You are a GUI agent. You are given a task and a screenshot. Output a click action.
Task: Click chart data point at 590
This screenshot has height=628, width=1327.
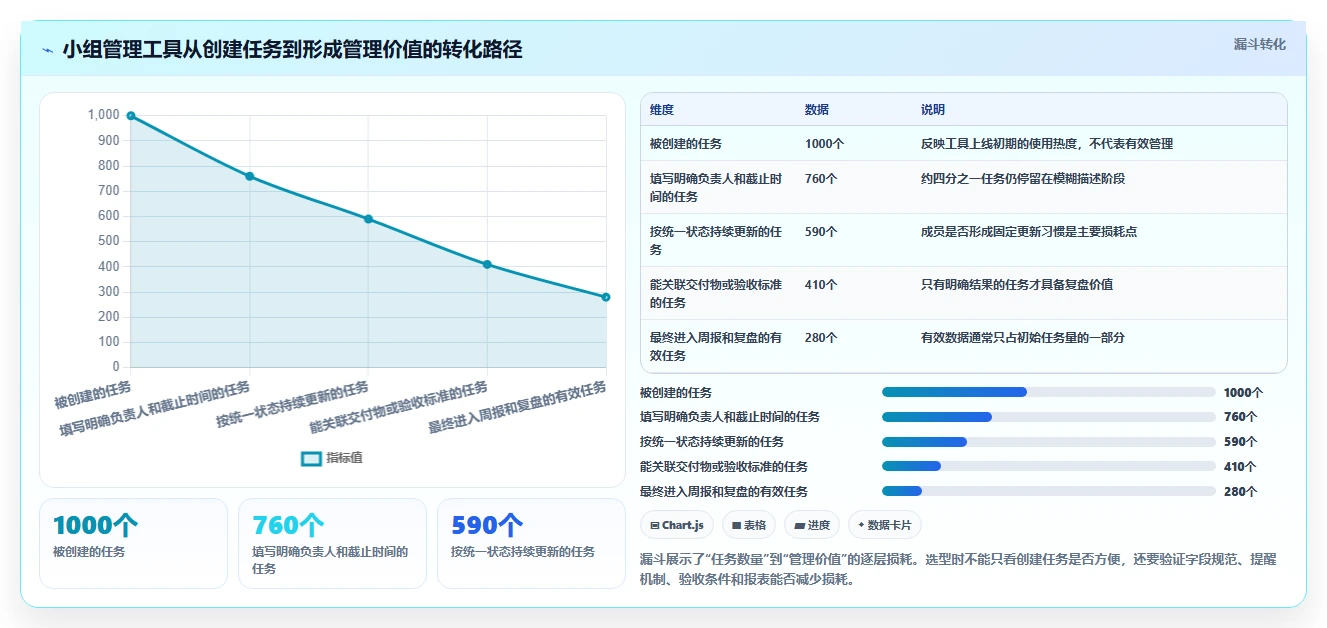[368, 219]
